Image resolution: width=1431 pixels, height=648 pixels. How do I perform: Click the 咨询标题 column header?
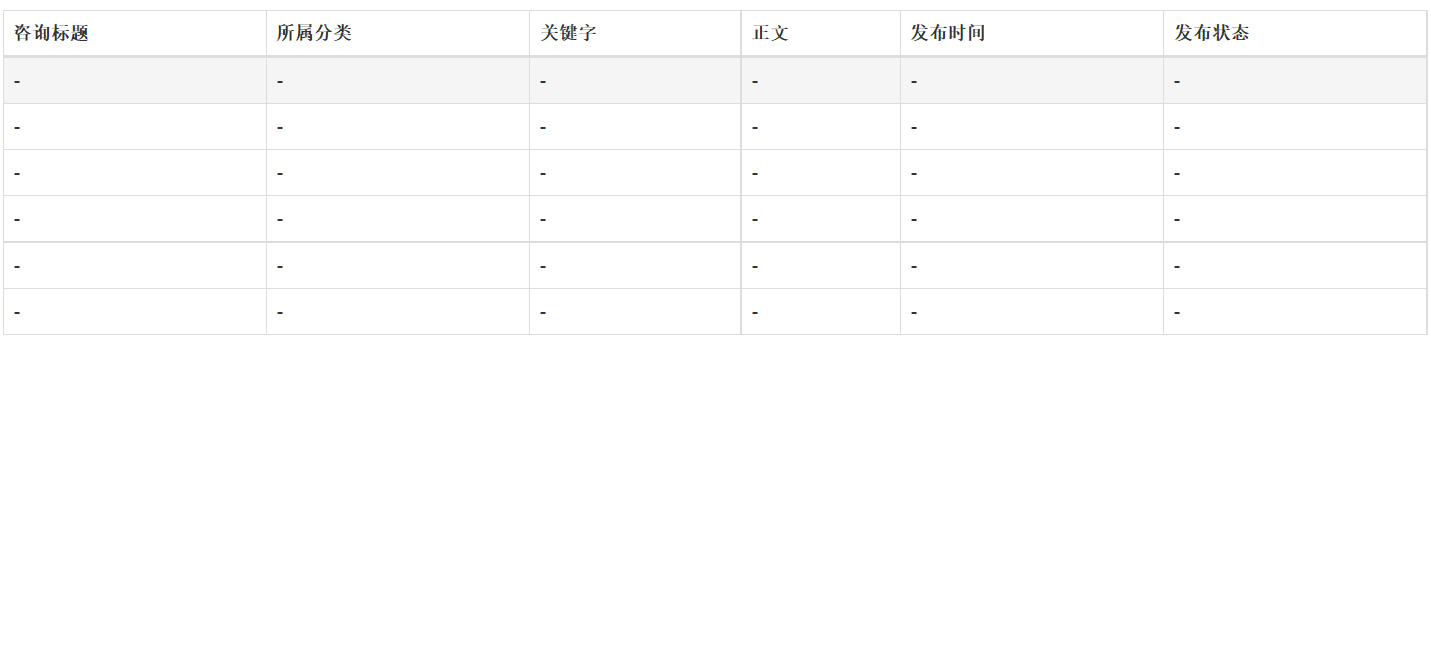(x=135, y=33)
